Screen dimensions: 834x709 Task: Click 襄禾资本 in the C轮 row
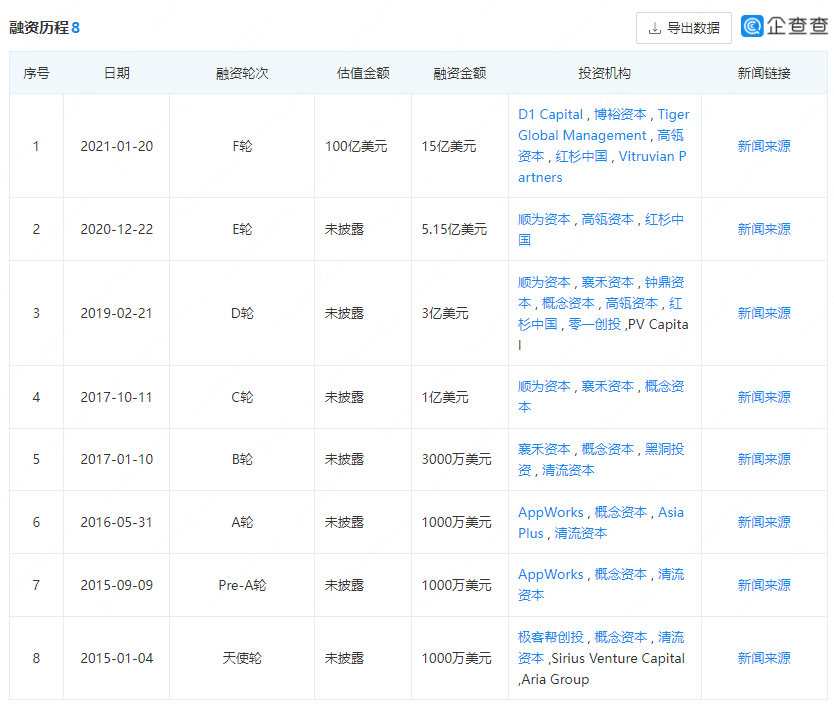tap(608, 386)
